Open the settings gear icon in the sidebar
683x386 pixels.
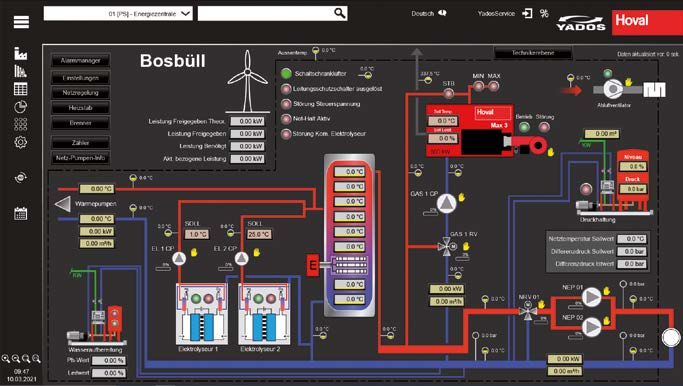(x=20, y=142)
